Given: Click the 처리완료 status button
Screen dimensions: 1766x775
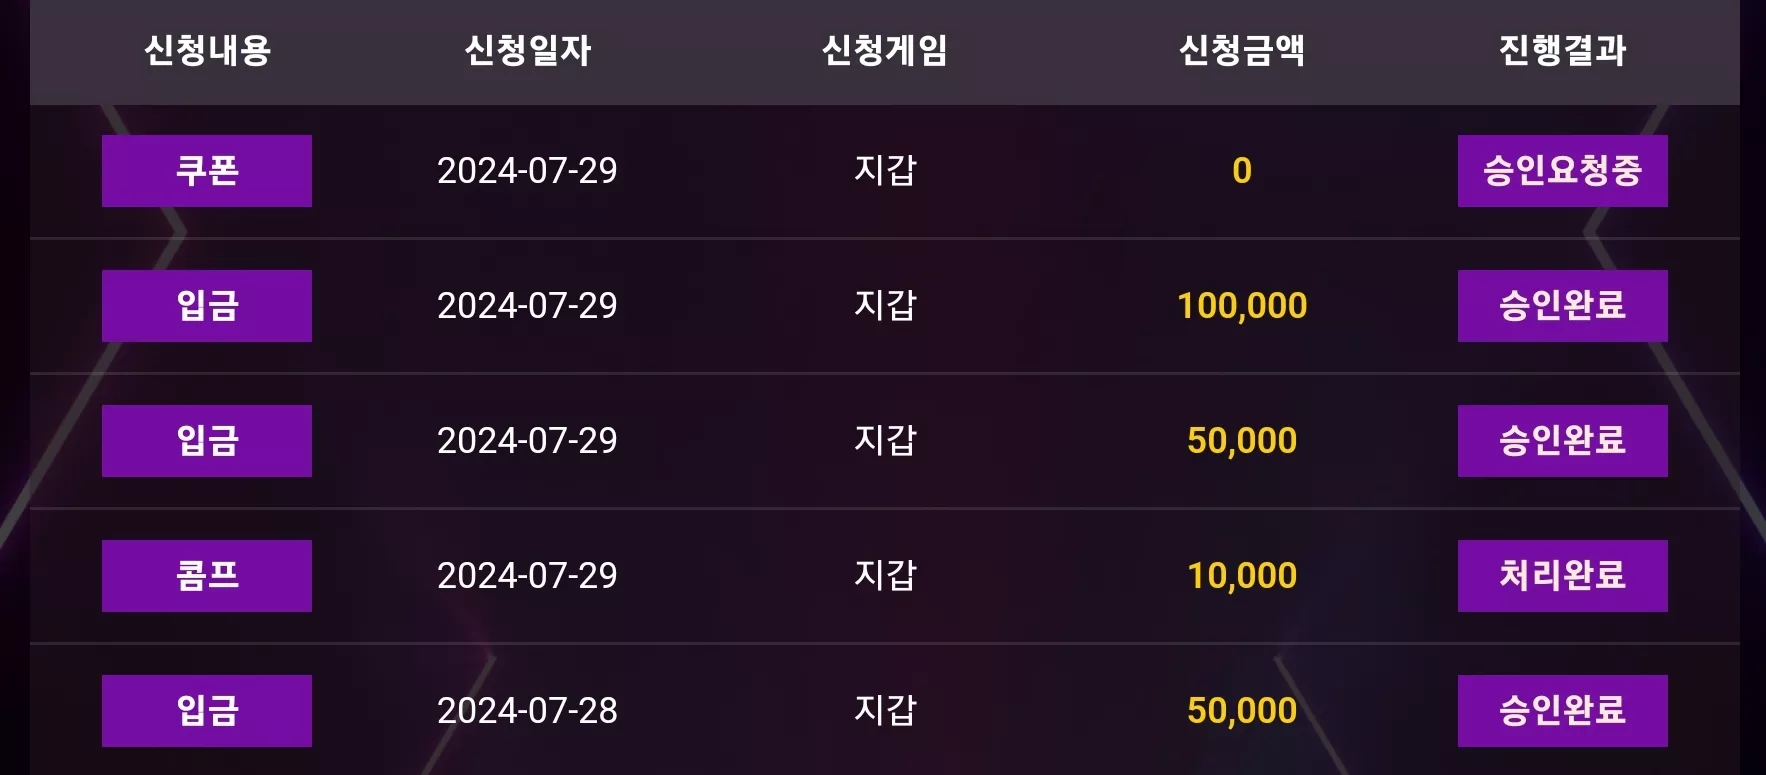Looking at the screenshot, I should [1563, 576].
